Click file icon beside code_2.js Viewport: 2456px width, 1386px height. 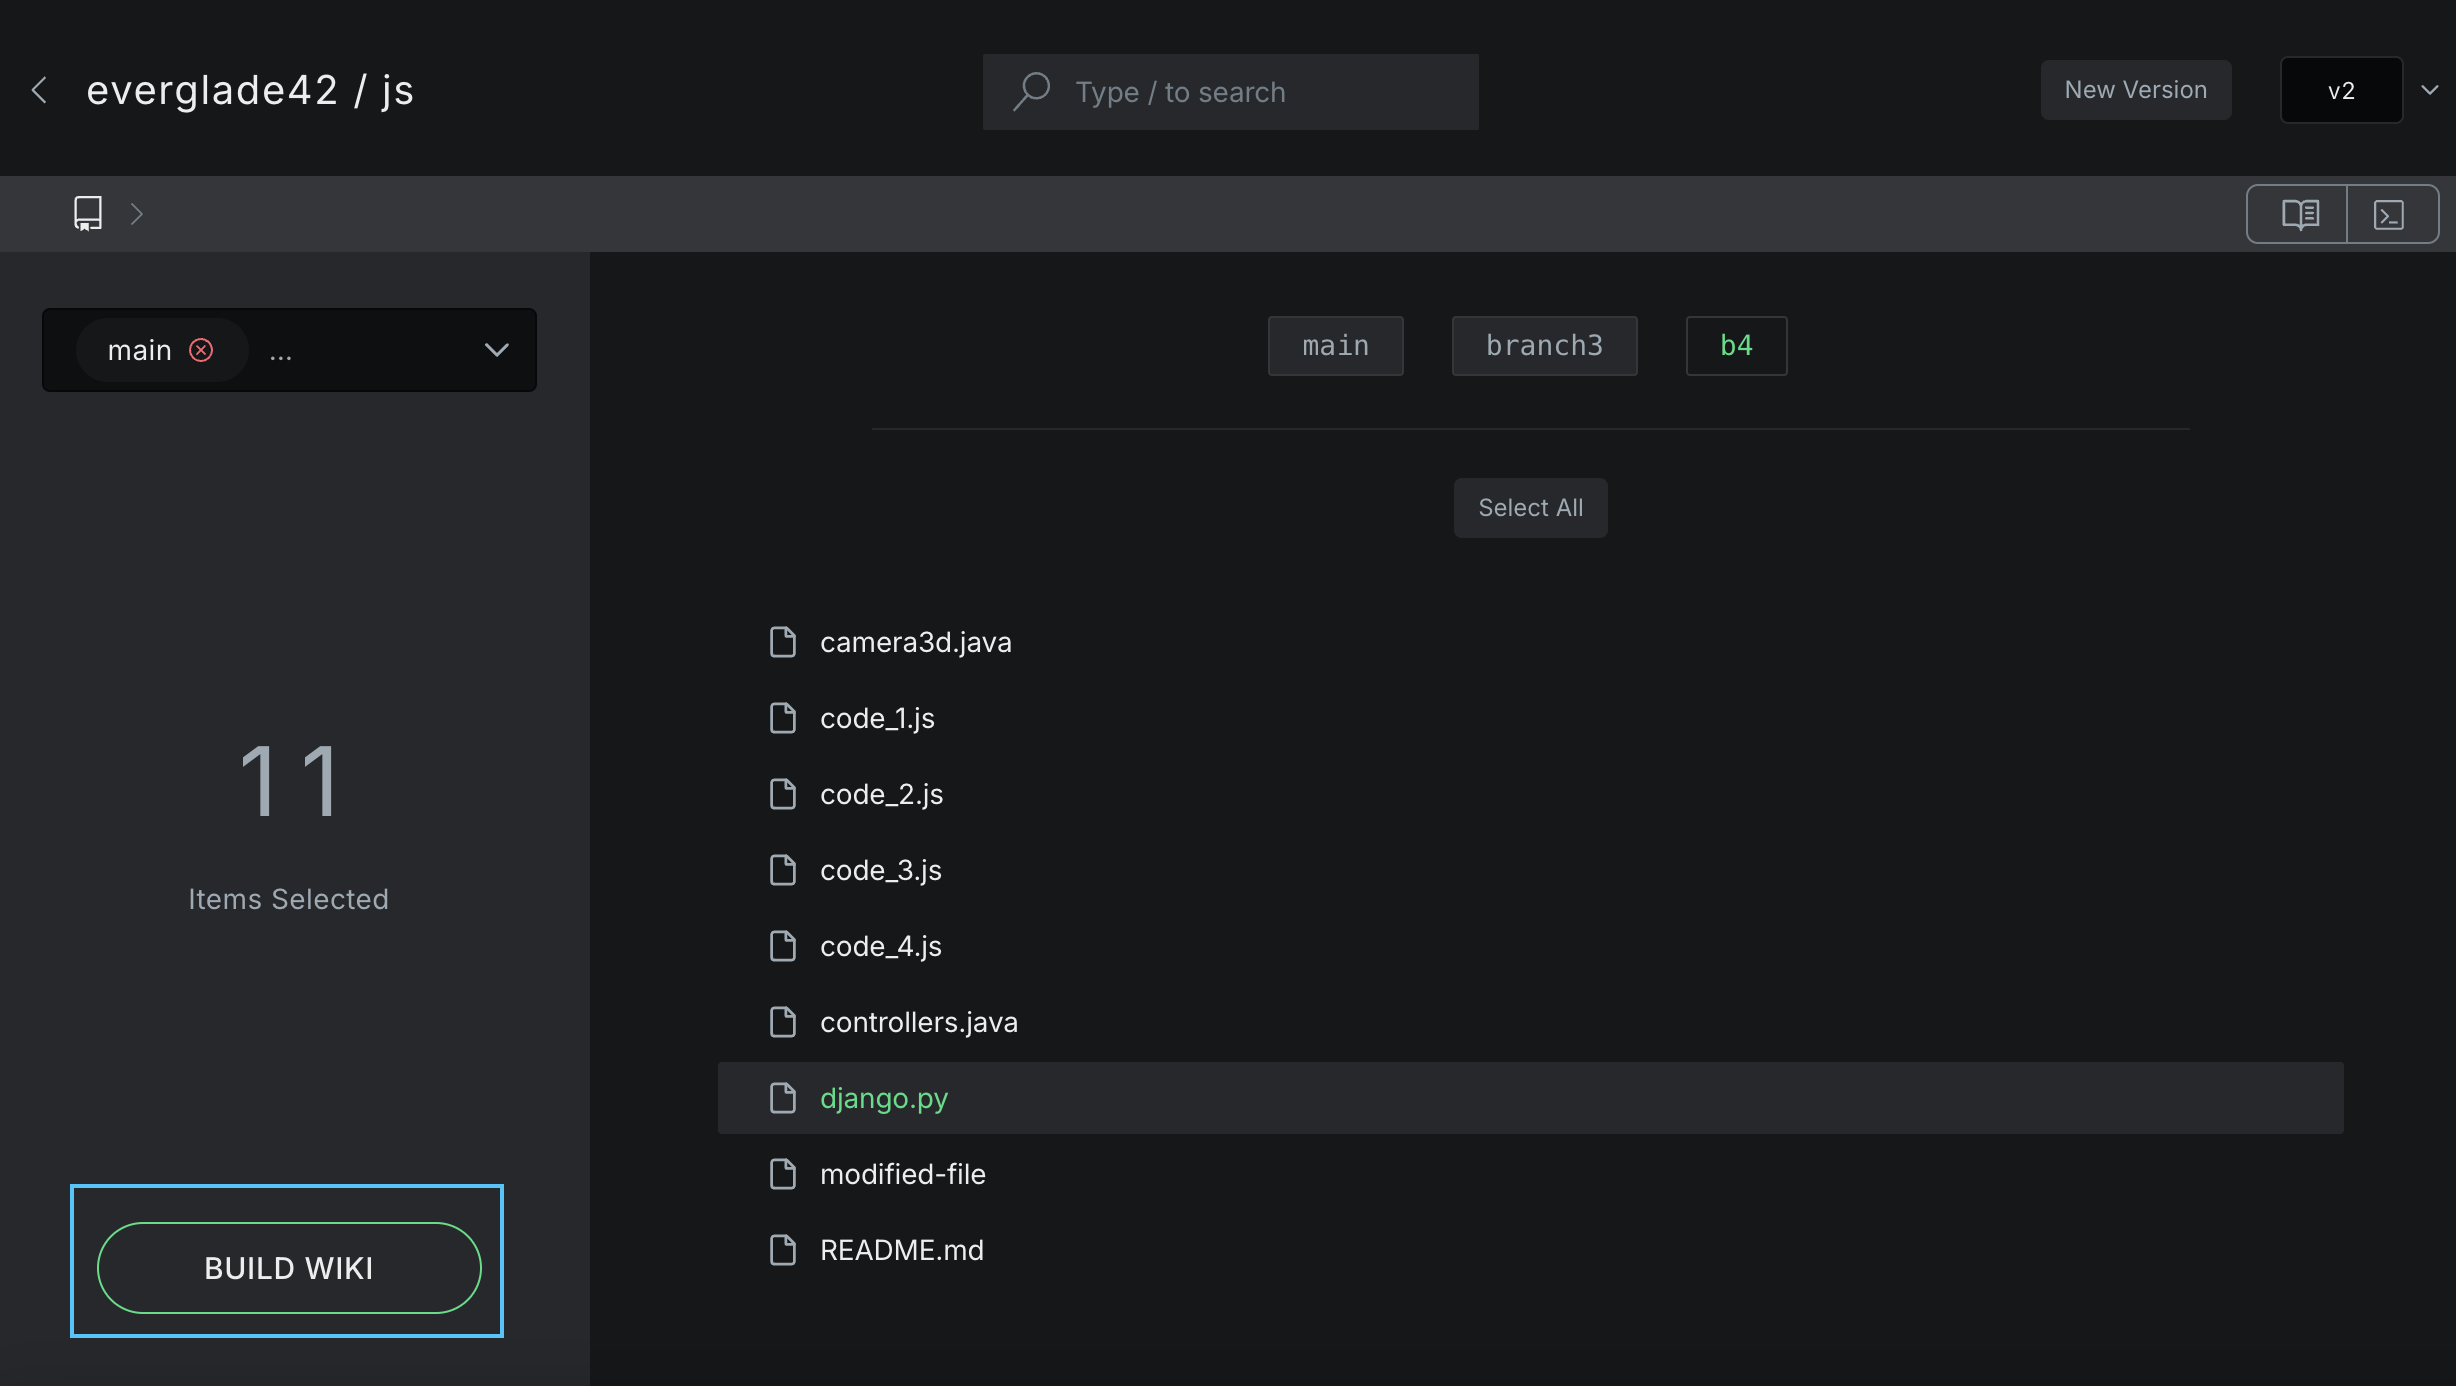click(x=783, y=794)
